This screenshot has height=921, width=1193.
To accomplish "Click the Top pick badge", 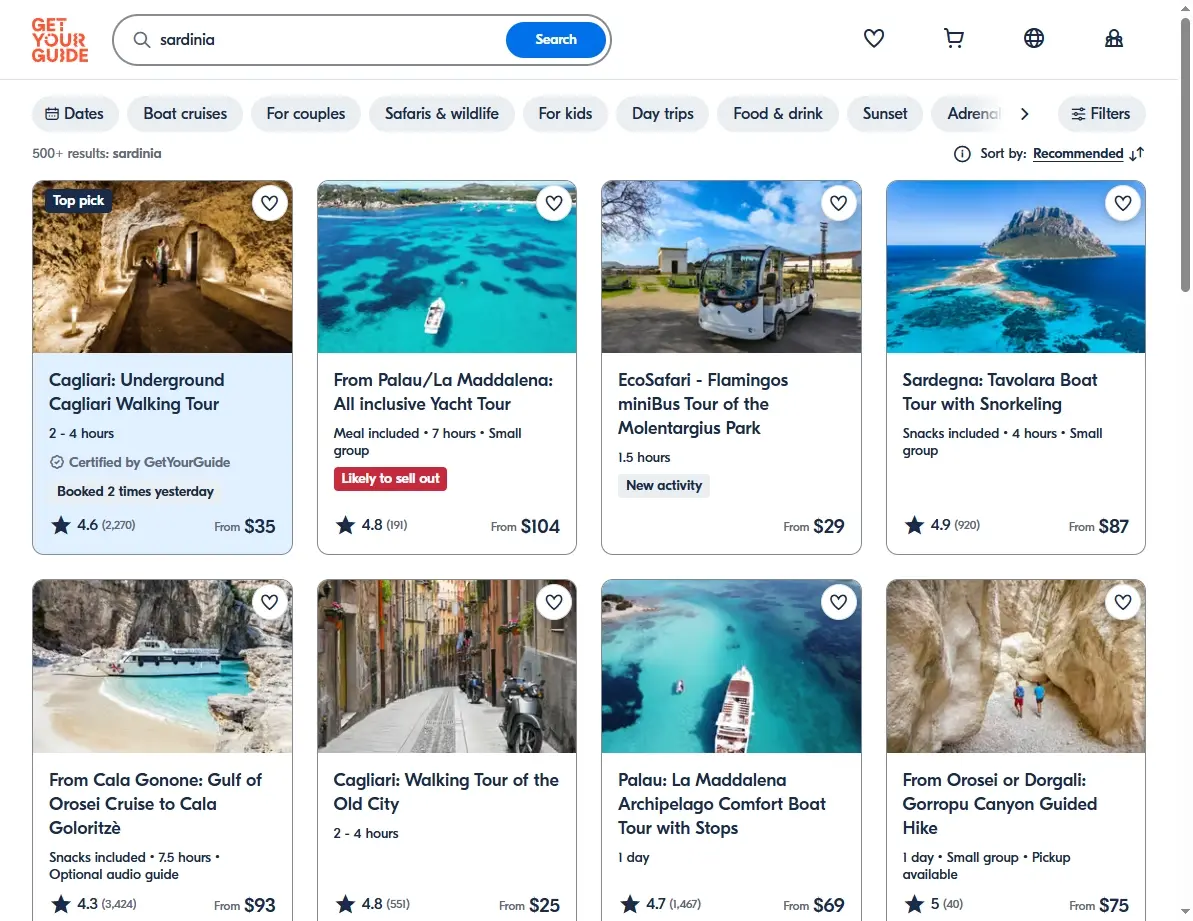I will click(x=78, y=201).
